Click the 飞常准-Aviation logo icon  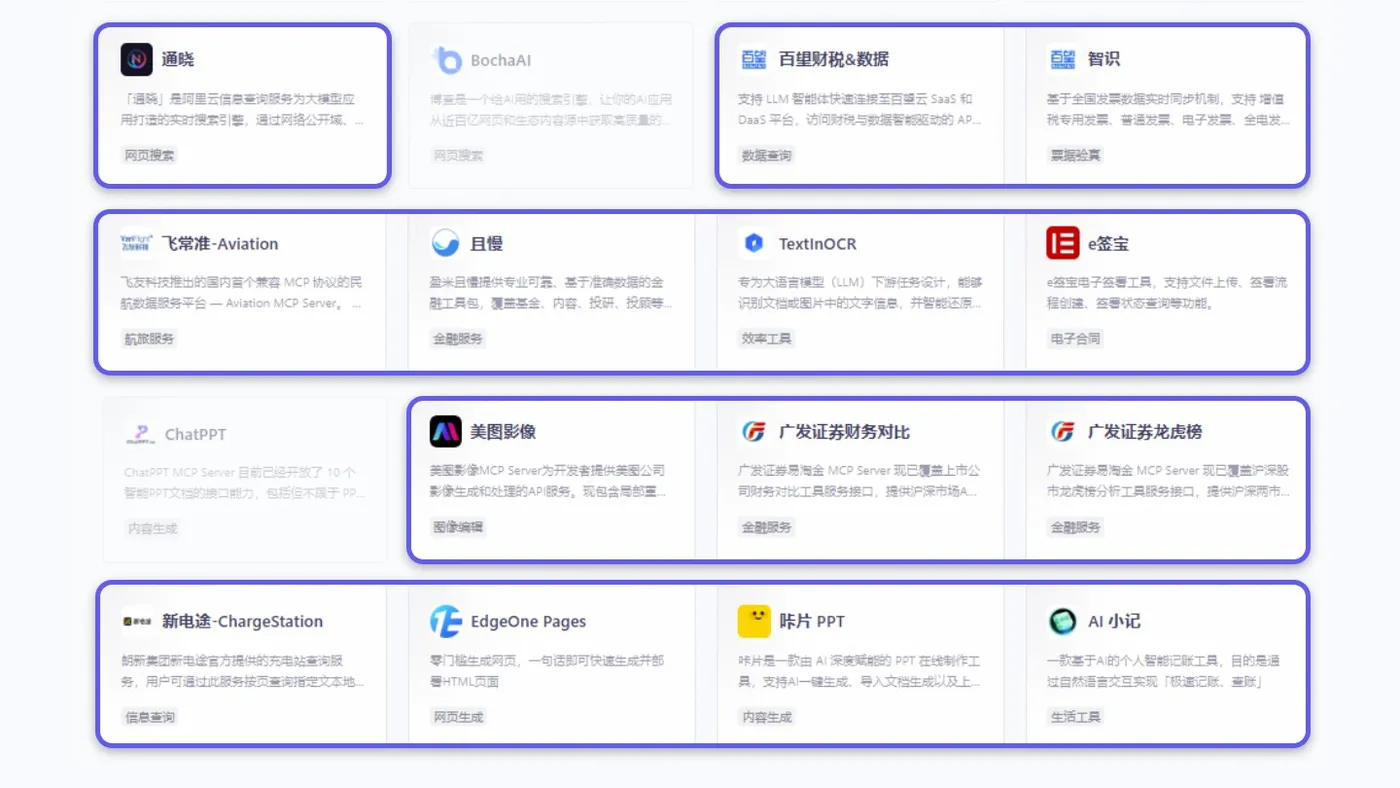tap(136, 243)
